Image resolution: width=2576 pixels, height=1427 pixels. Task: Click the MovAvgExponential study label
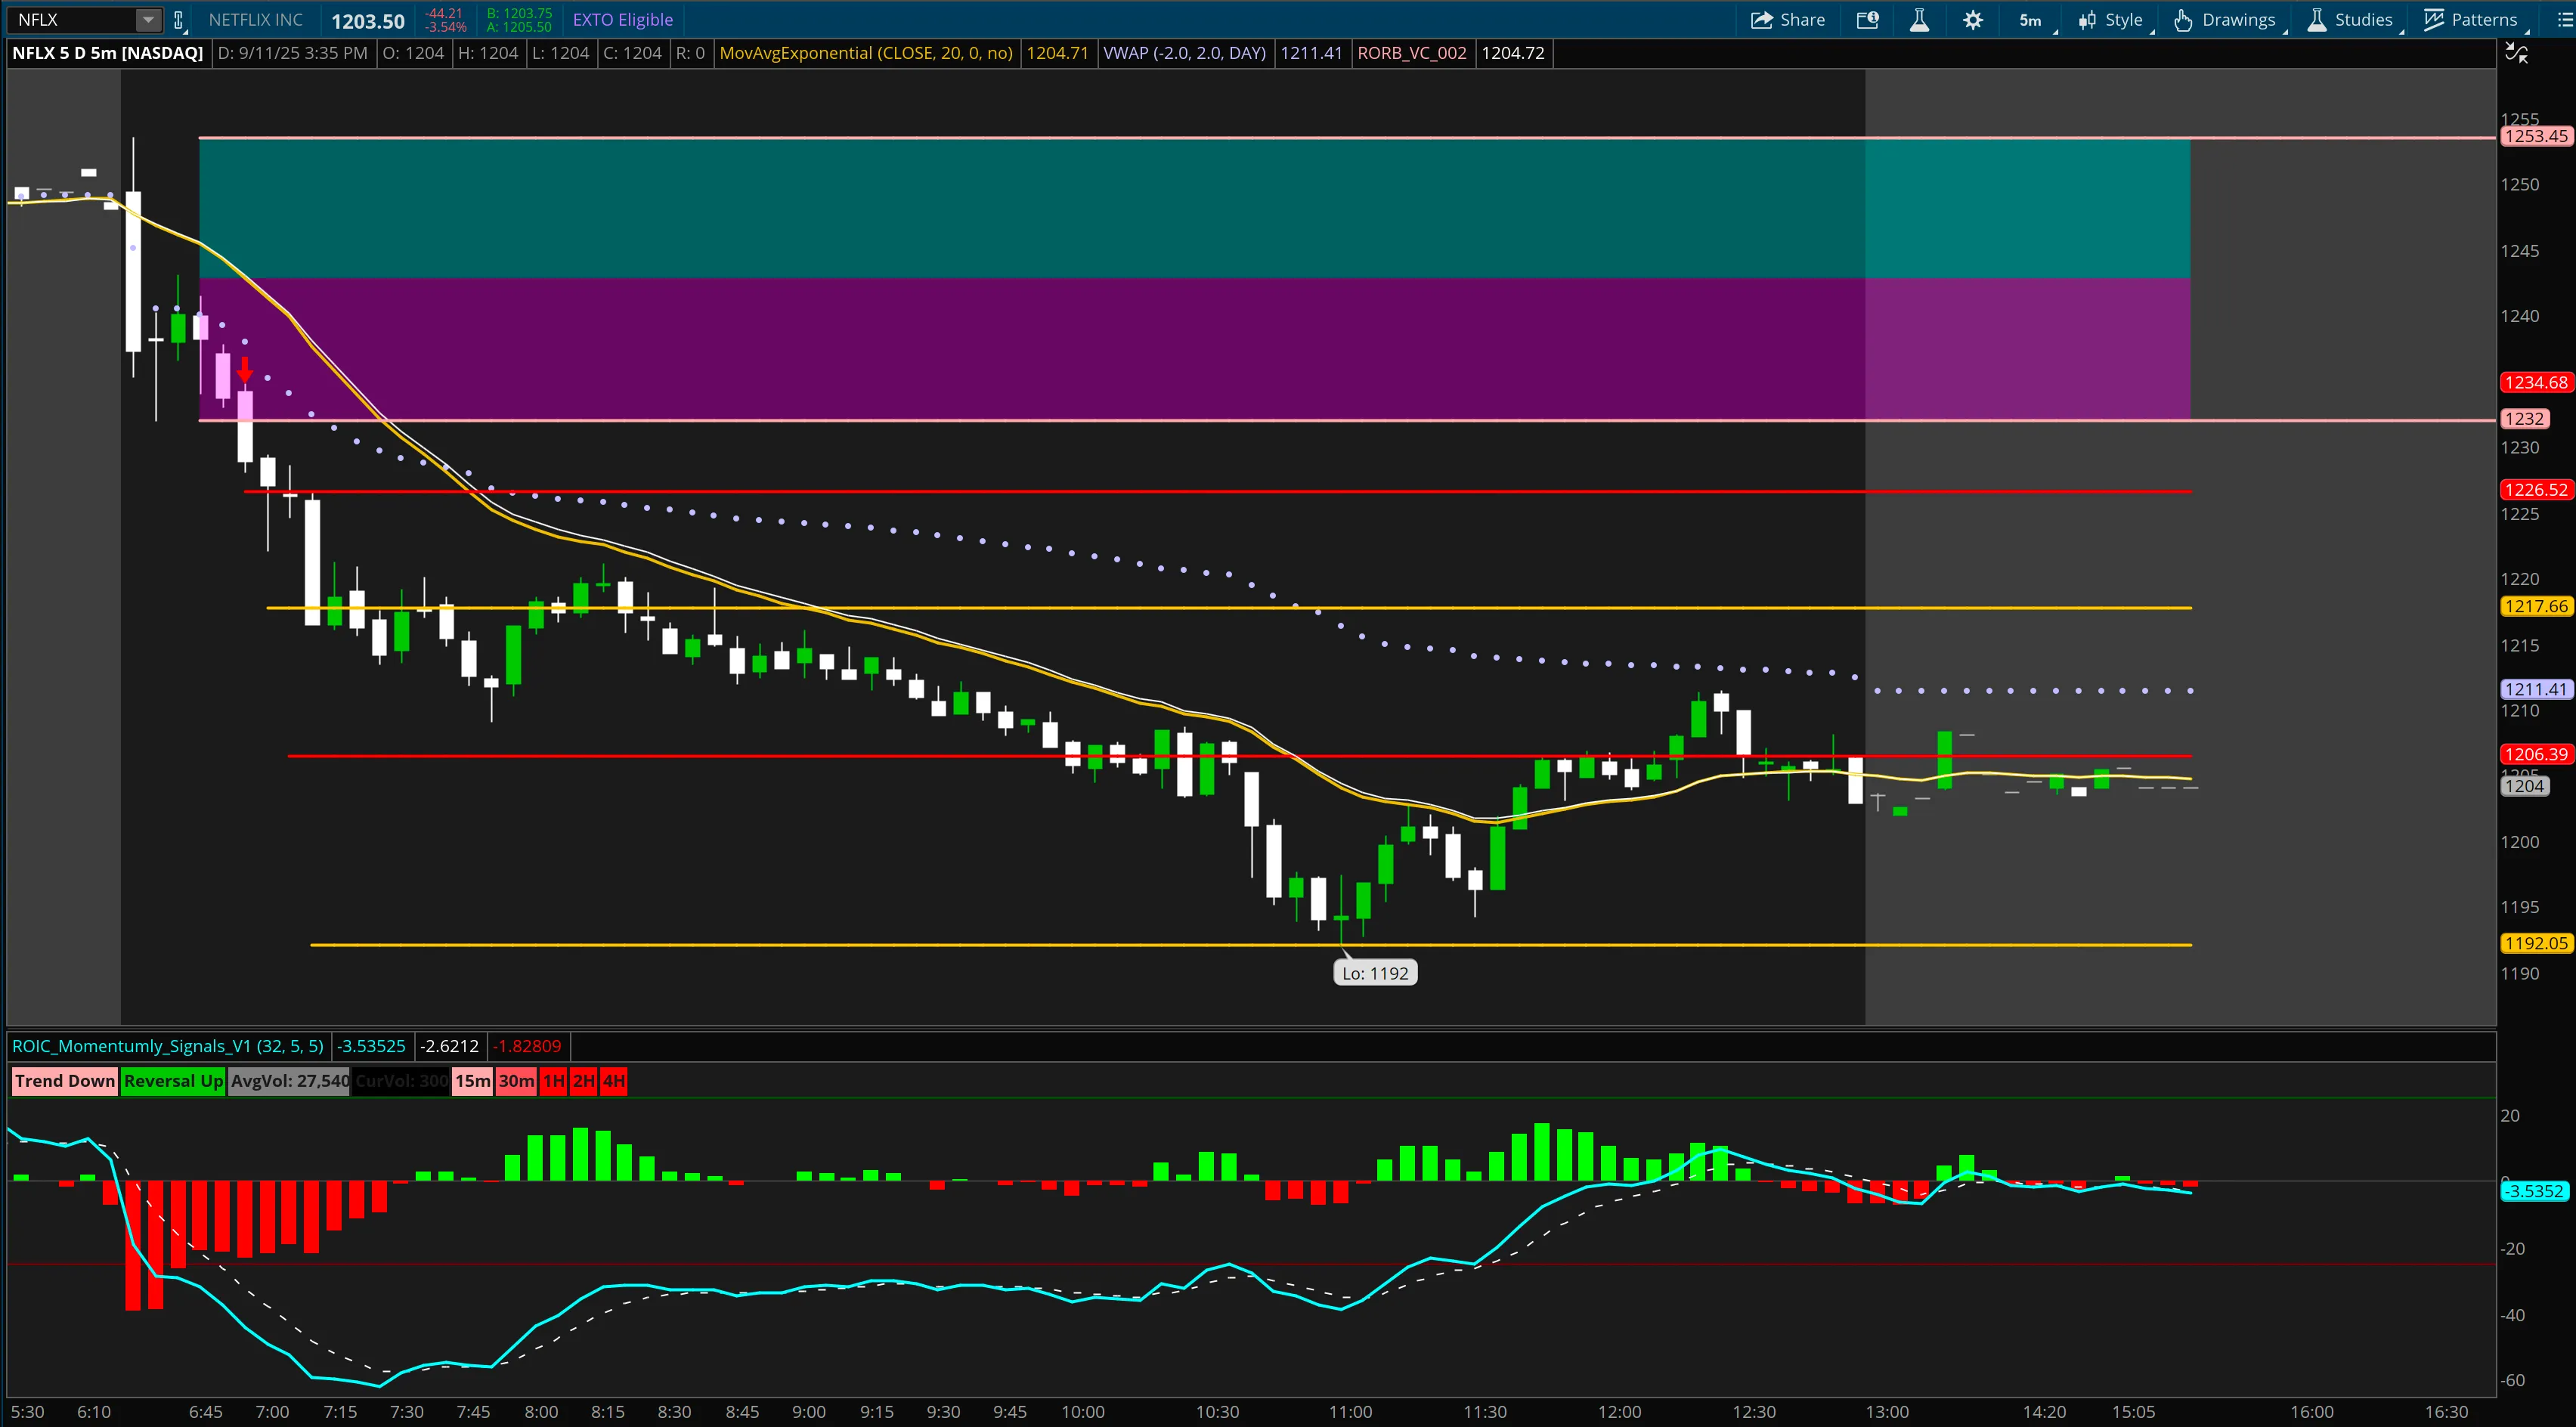(x=866, y=53)
